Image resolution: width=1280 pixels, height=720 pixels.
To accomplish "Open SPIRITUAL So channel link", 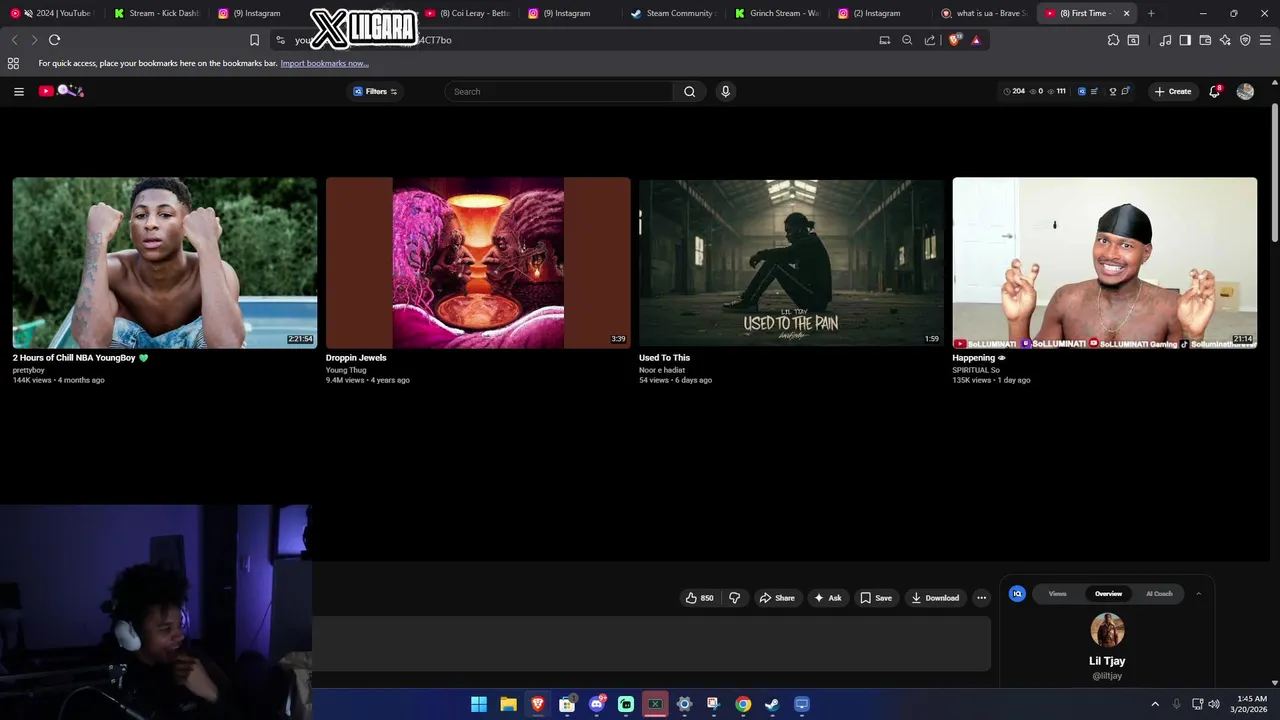I will (976, 370).
